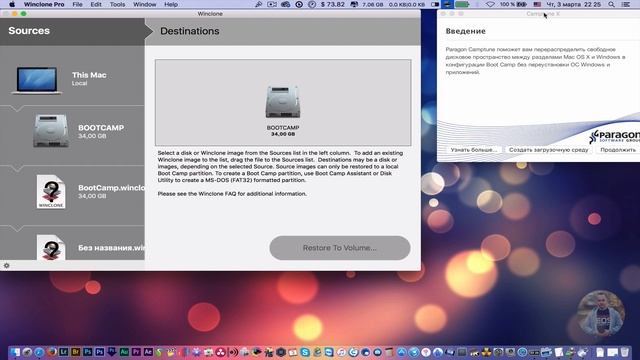Click the Paragon Software Group logo
Image resolution: width=640 pixels, height=360 pixels.
tap(614, 136)
